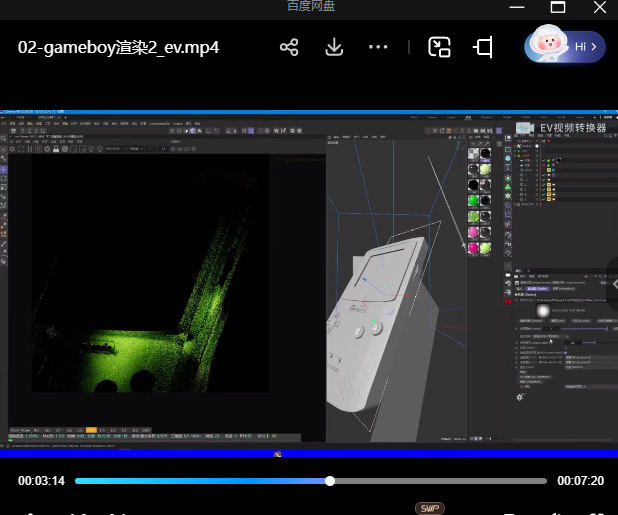Click the gear icon in the video's lower-right panel
618x515 pixels.
click(520, 397)
